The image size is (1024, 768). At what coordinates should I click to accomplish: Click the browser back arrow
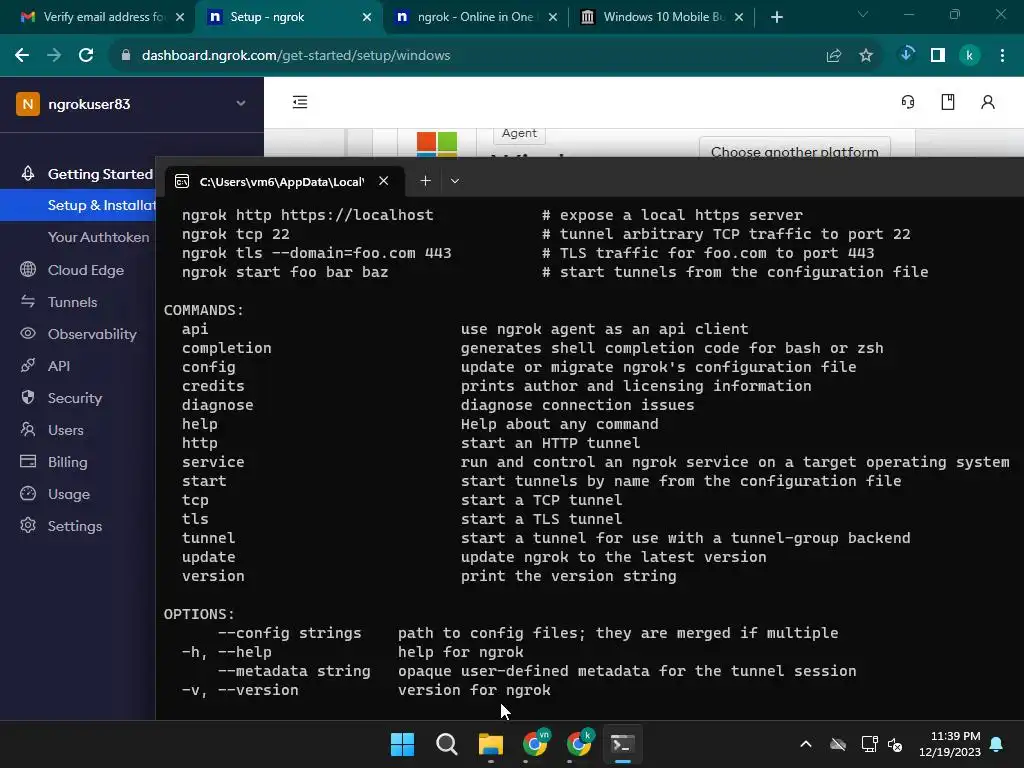click(x=22, y=56)
